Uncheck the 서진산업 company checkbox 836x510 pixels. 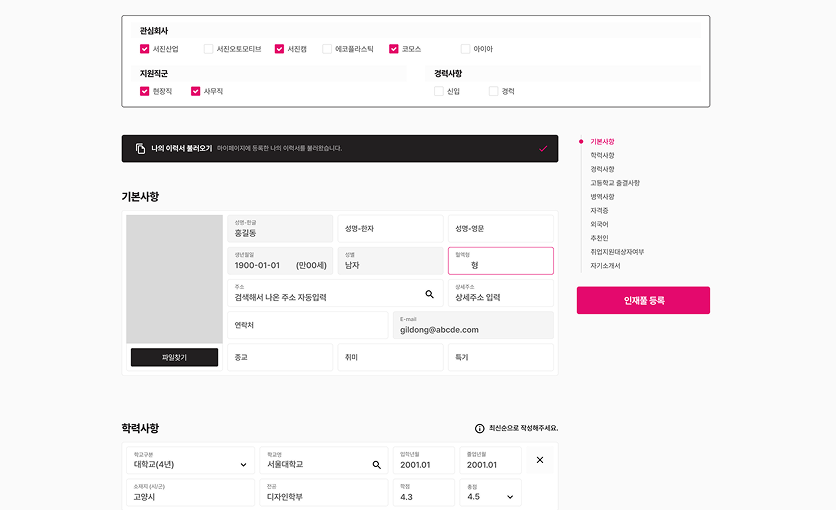[145, 48]
